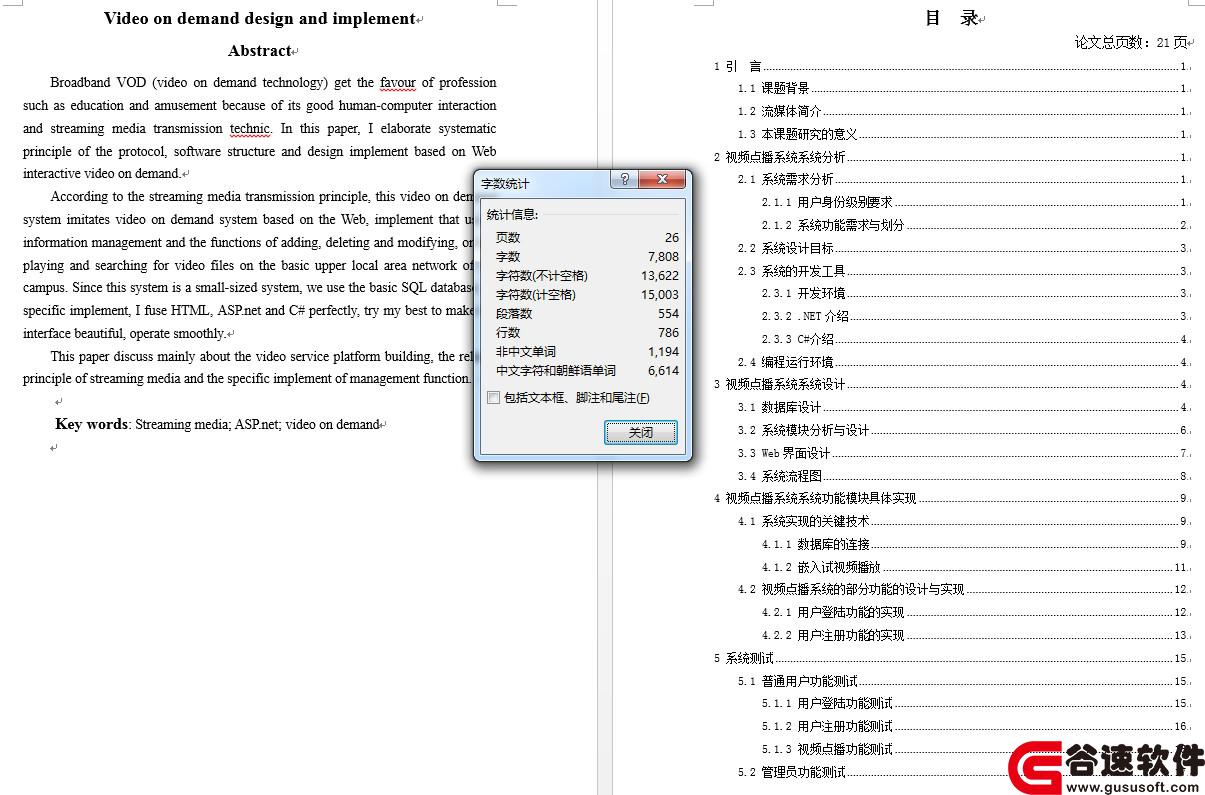Click TOC entry '4 视频点播系统系统功能模块具体实现'

(951, 499)
